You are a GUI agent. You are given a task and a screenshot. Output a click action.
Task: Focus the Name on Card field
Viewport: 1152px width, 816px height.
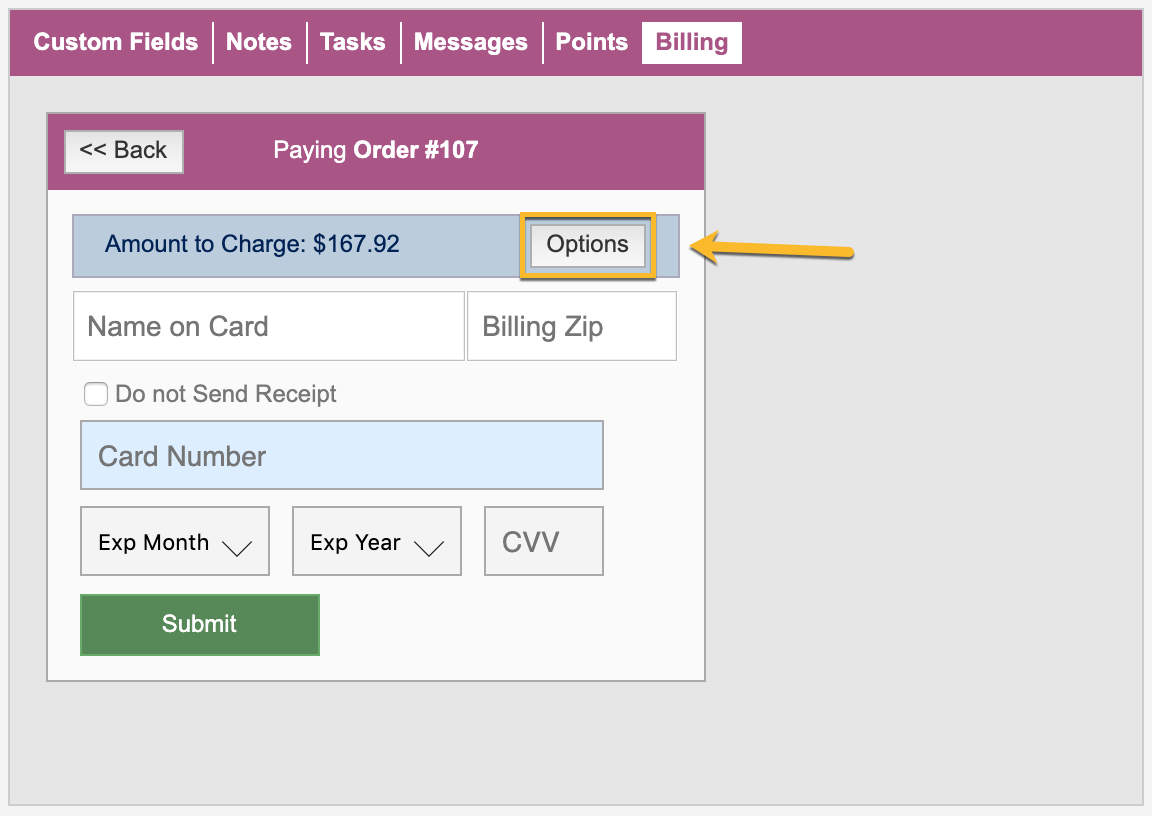269,326
